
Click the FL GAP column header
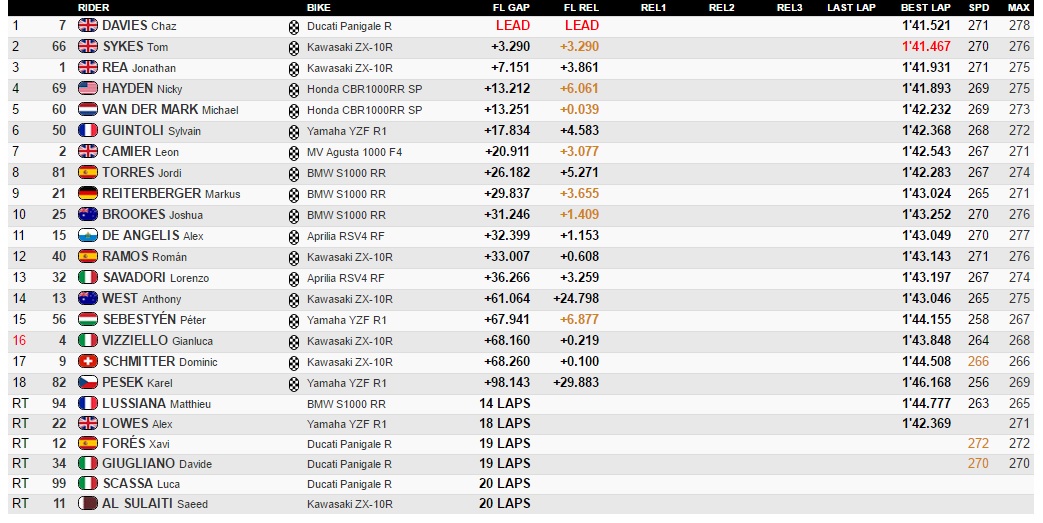pos(511,7)
